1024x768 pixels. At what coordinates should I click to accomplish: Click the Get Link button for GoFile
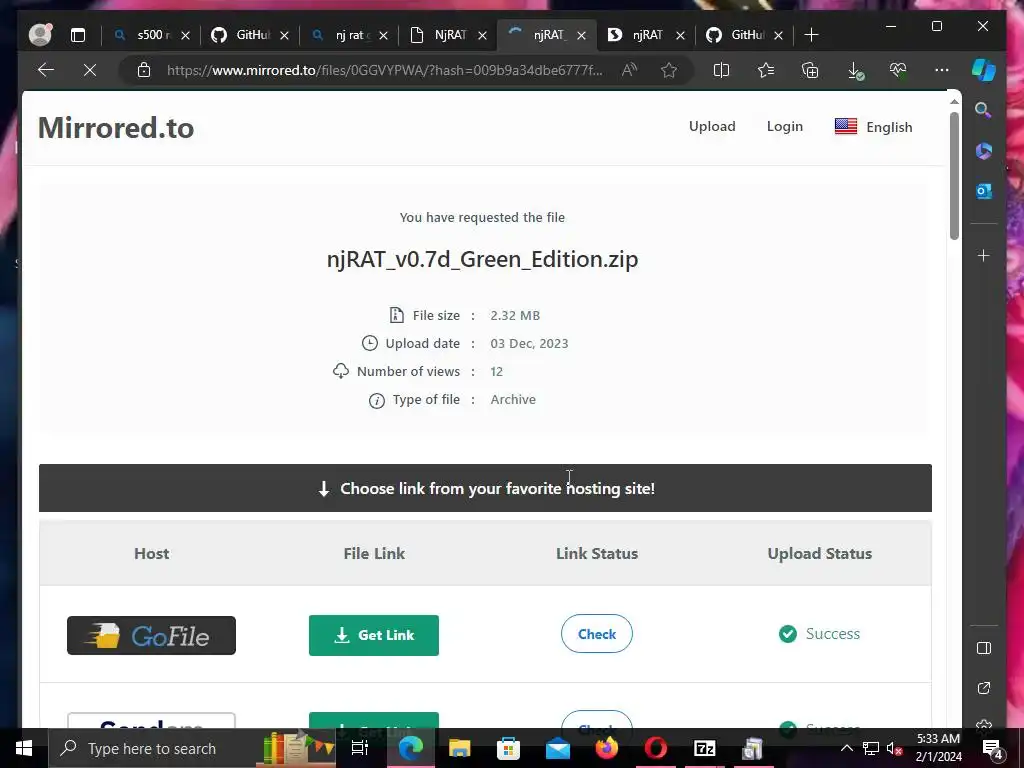click(x=374, y=635)
